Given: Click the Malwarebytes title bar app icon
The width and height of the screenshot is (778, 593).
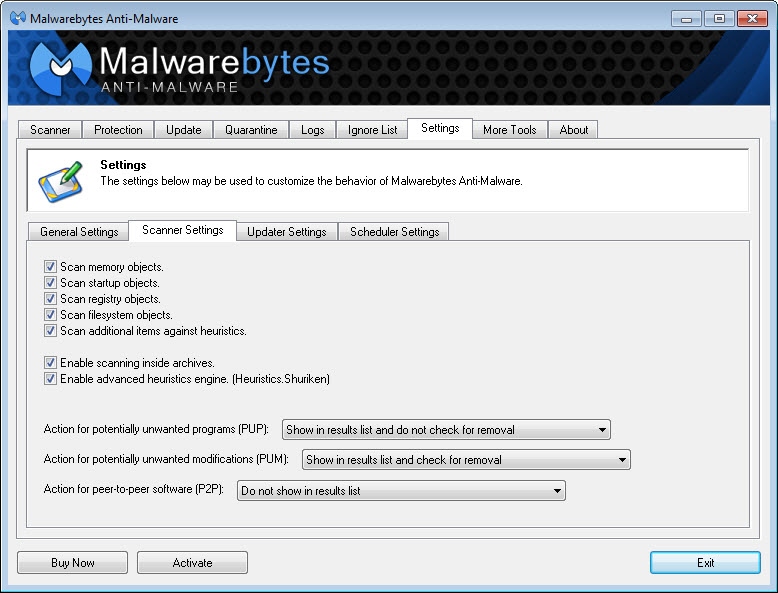Looking at the screenshot, I should [18, 18].
